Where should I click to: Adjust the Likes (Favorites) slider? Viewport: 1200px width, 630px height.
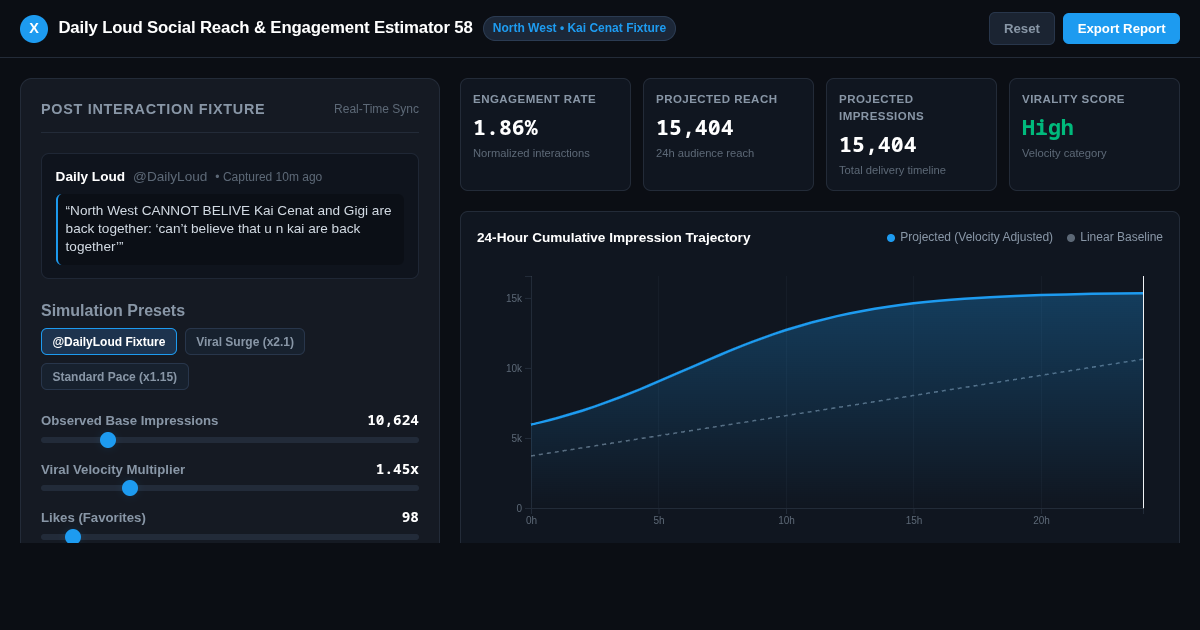[x=230, y=536]
